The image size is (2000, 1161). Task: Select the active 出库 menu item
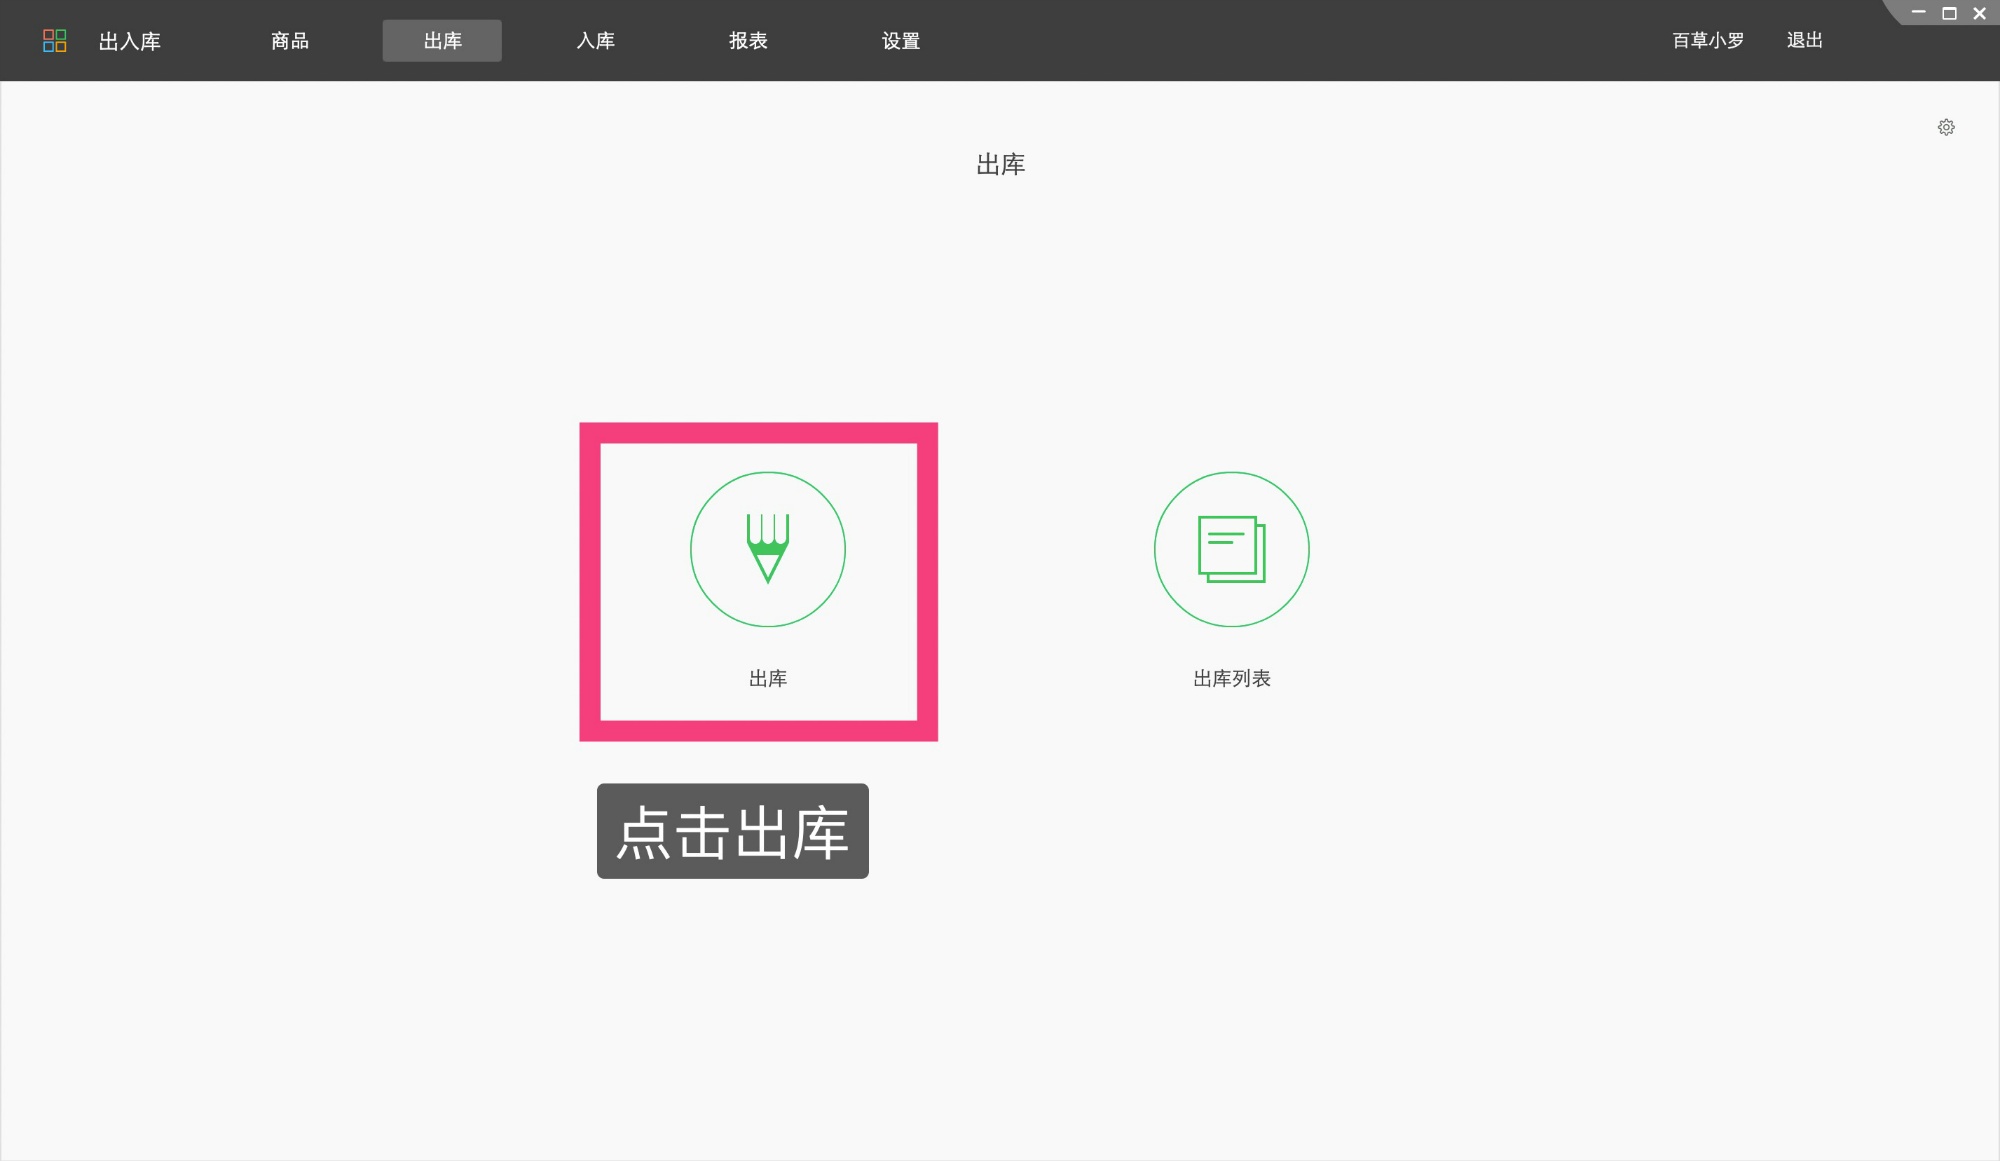(x=442, y=41)
